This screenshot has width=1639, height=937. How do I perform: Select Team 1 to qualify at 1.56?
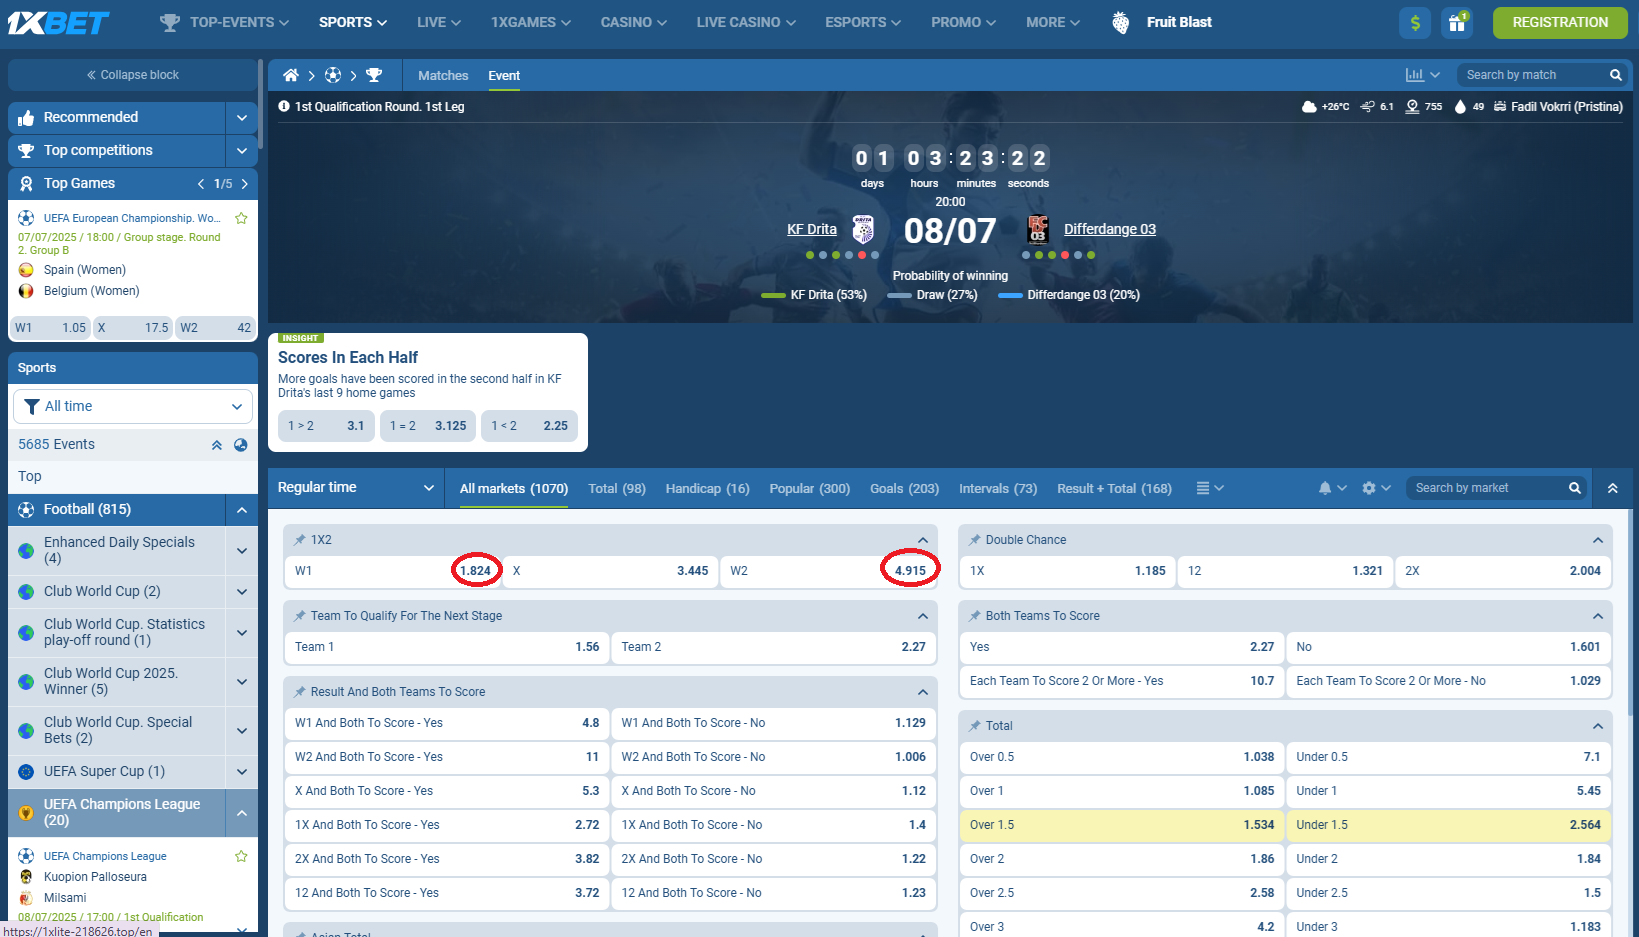click(x=447, y=647)
